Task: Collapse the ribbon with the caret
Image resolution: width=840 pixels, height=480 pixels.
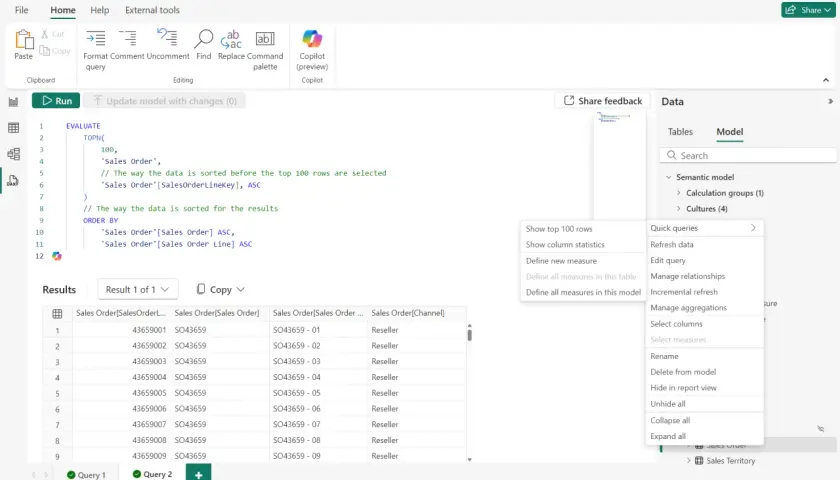Action: (x=826, y=80)
